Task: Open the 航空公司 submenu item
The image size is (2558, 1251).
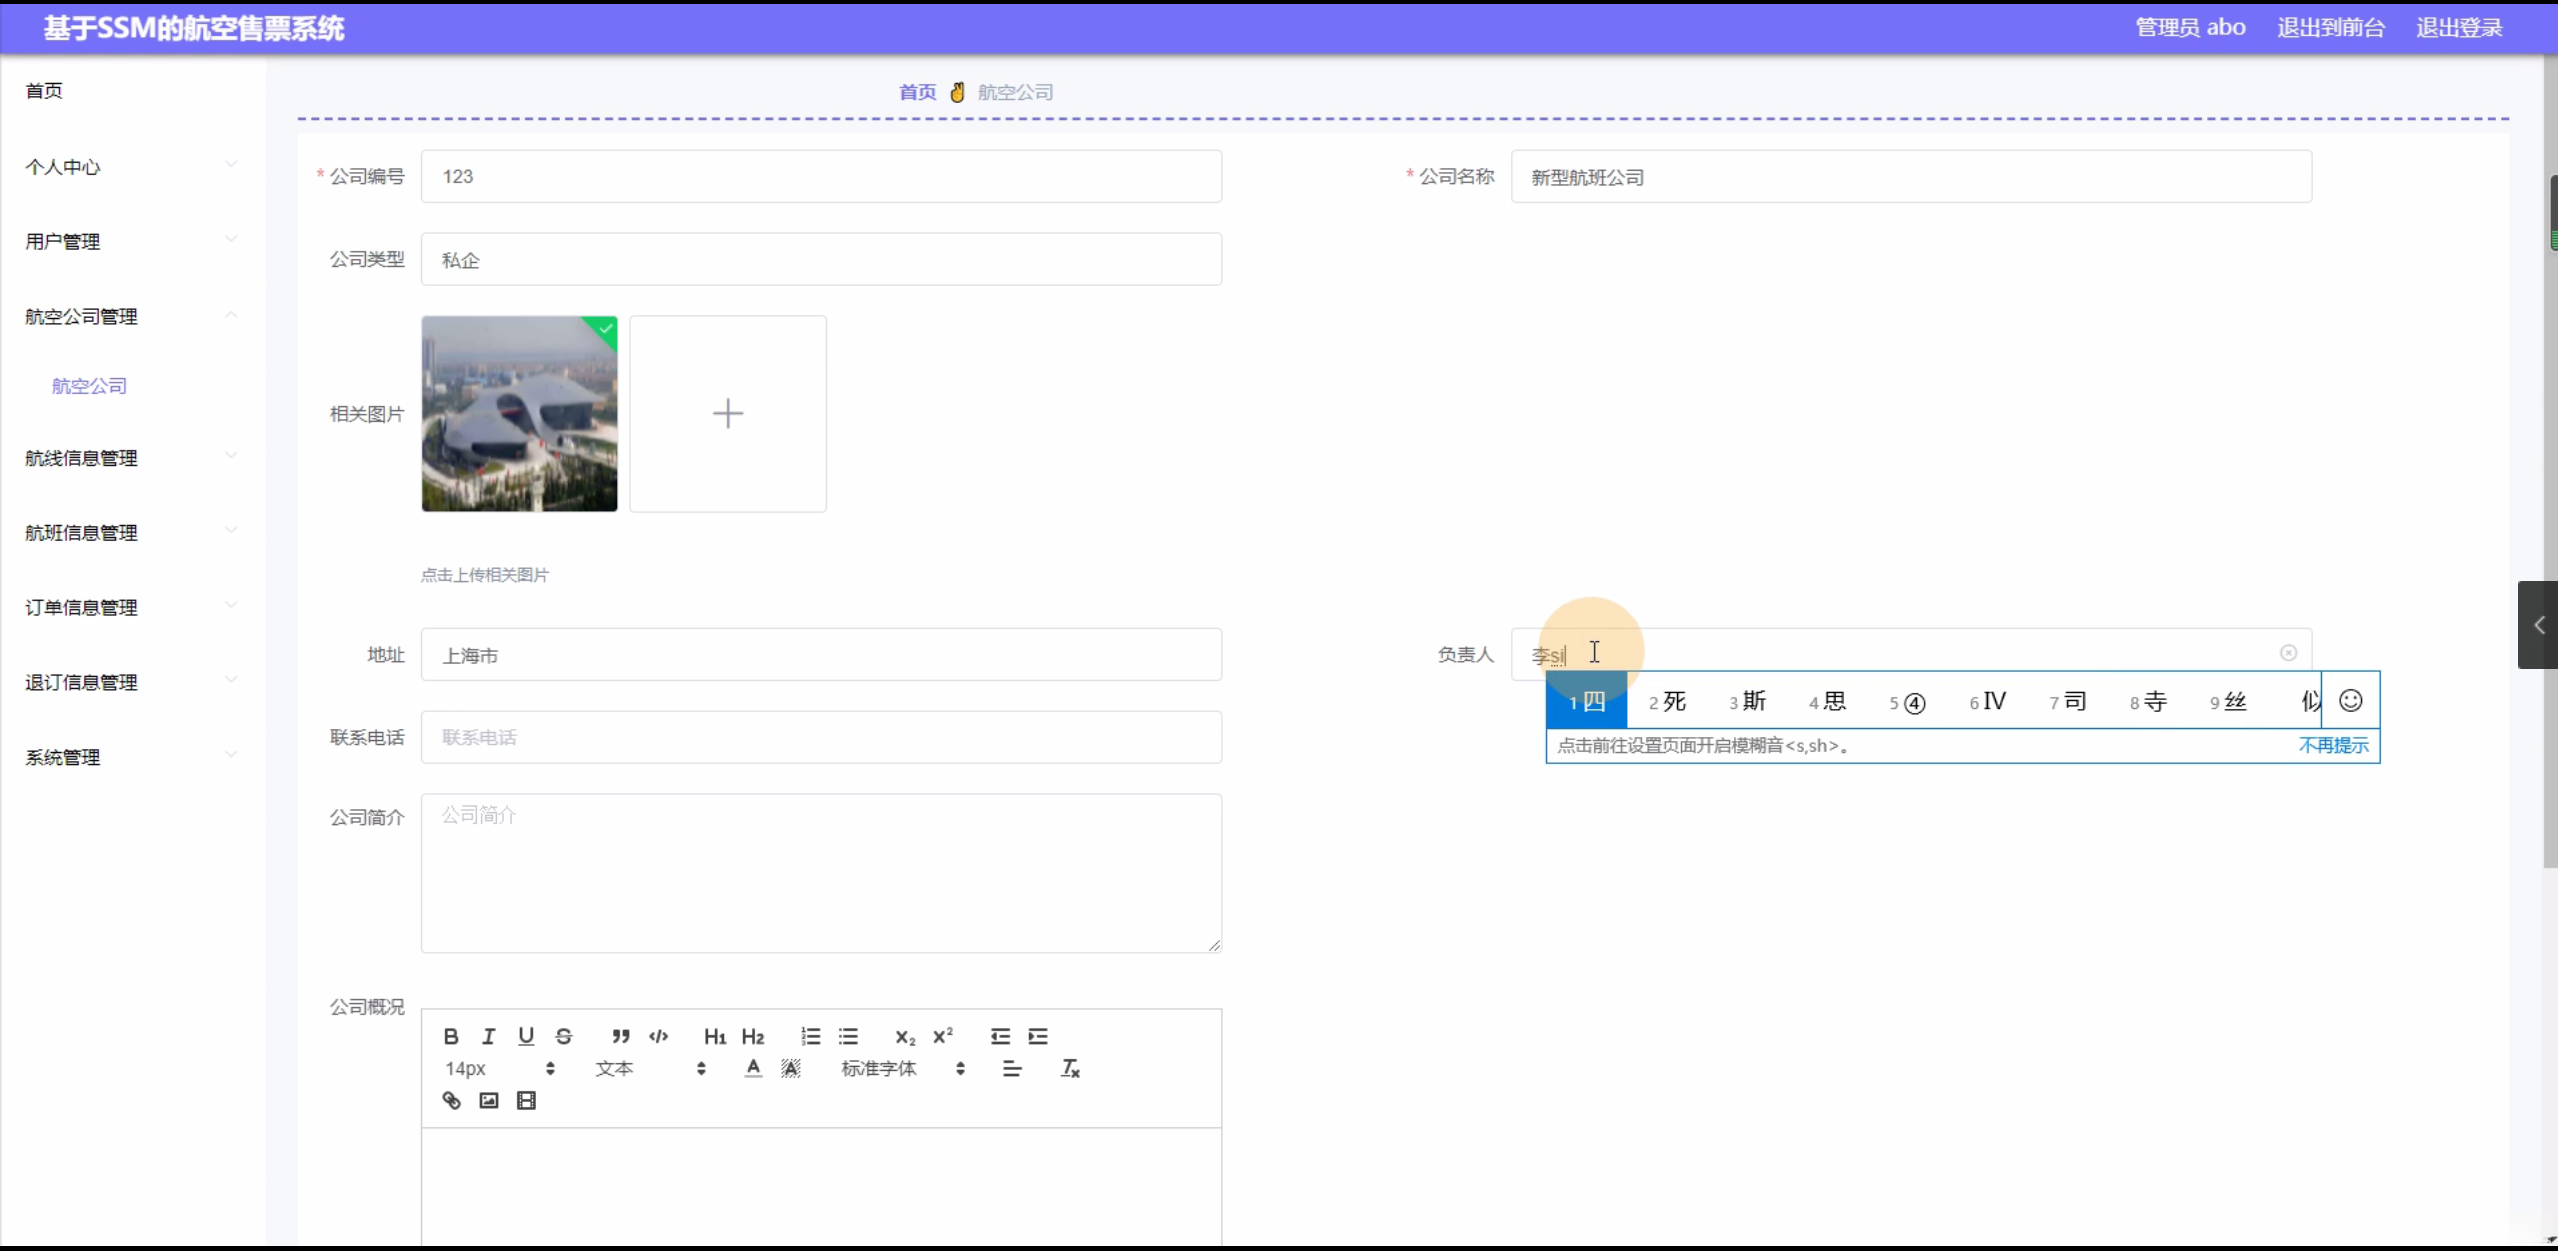Action: [89, 386]
